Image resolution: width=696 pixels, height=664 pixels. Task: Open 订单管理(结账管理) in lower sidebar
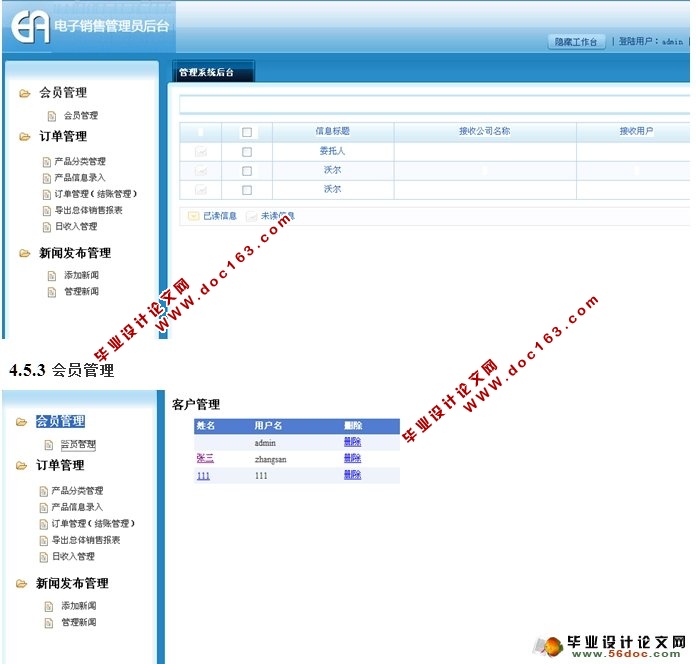click(93, 523)
